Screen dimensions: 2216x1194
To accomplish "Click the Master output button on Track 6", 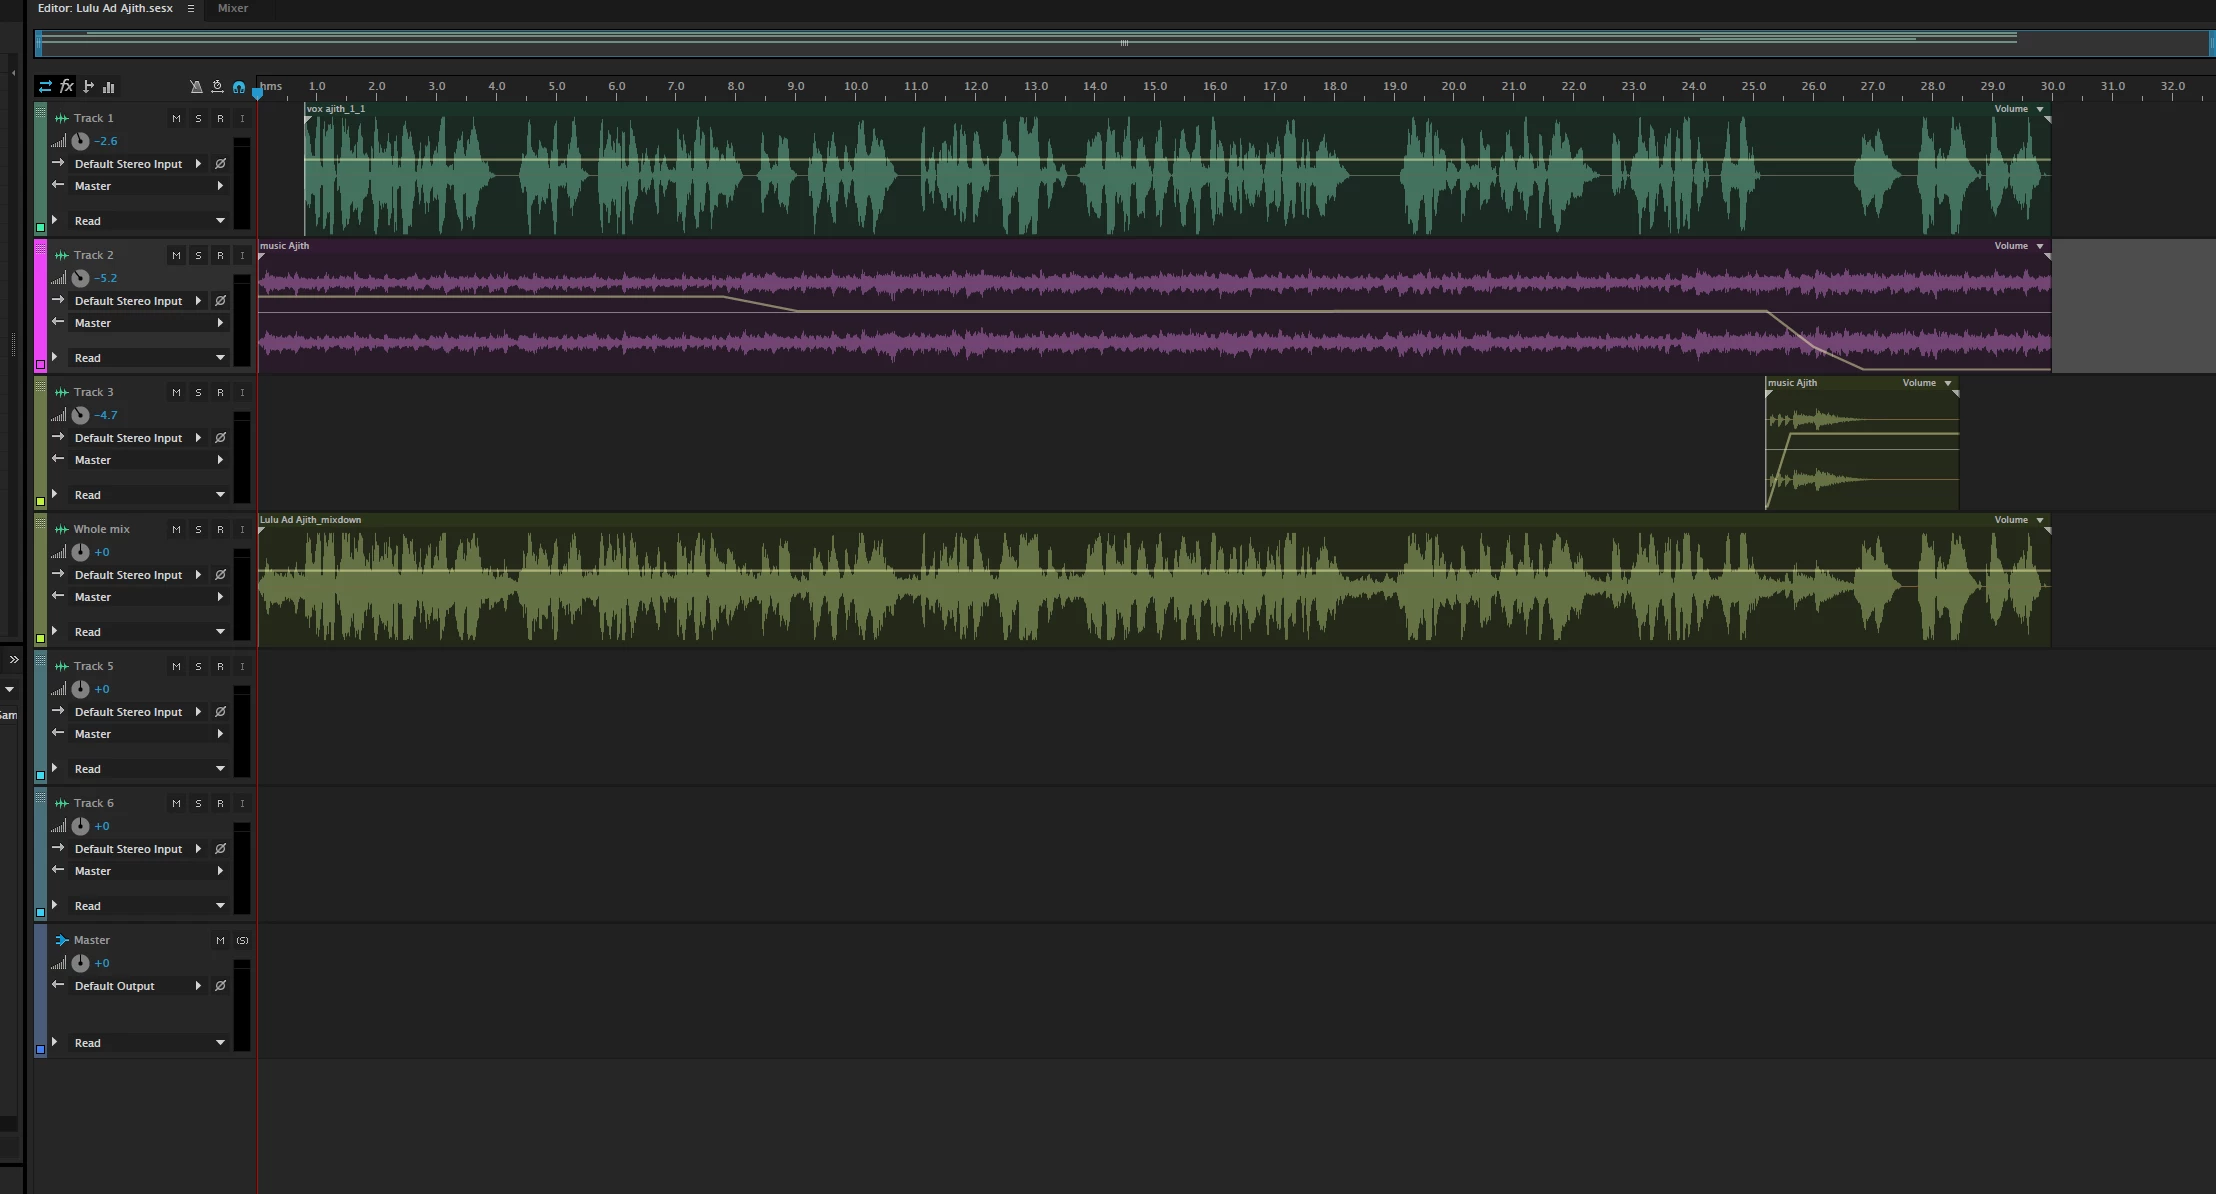I will pos(93,871).
